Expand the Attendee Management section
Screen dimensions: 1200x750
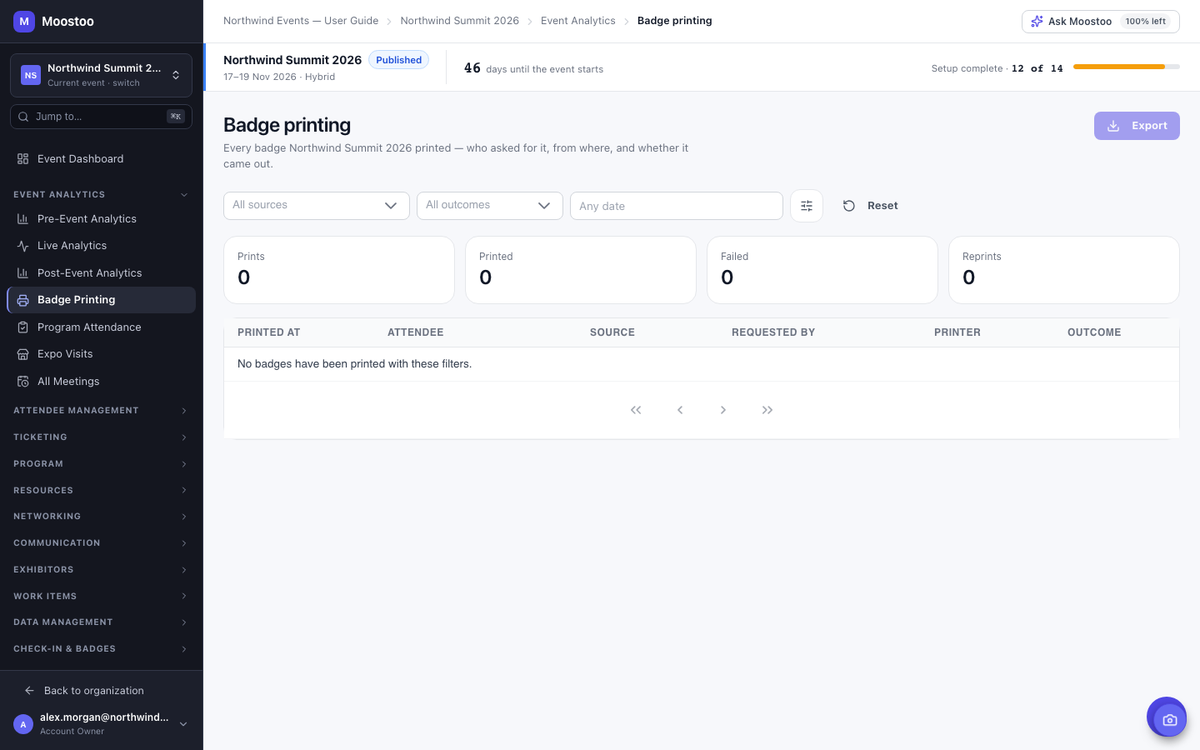tap(184, 411)
